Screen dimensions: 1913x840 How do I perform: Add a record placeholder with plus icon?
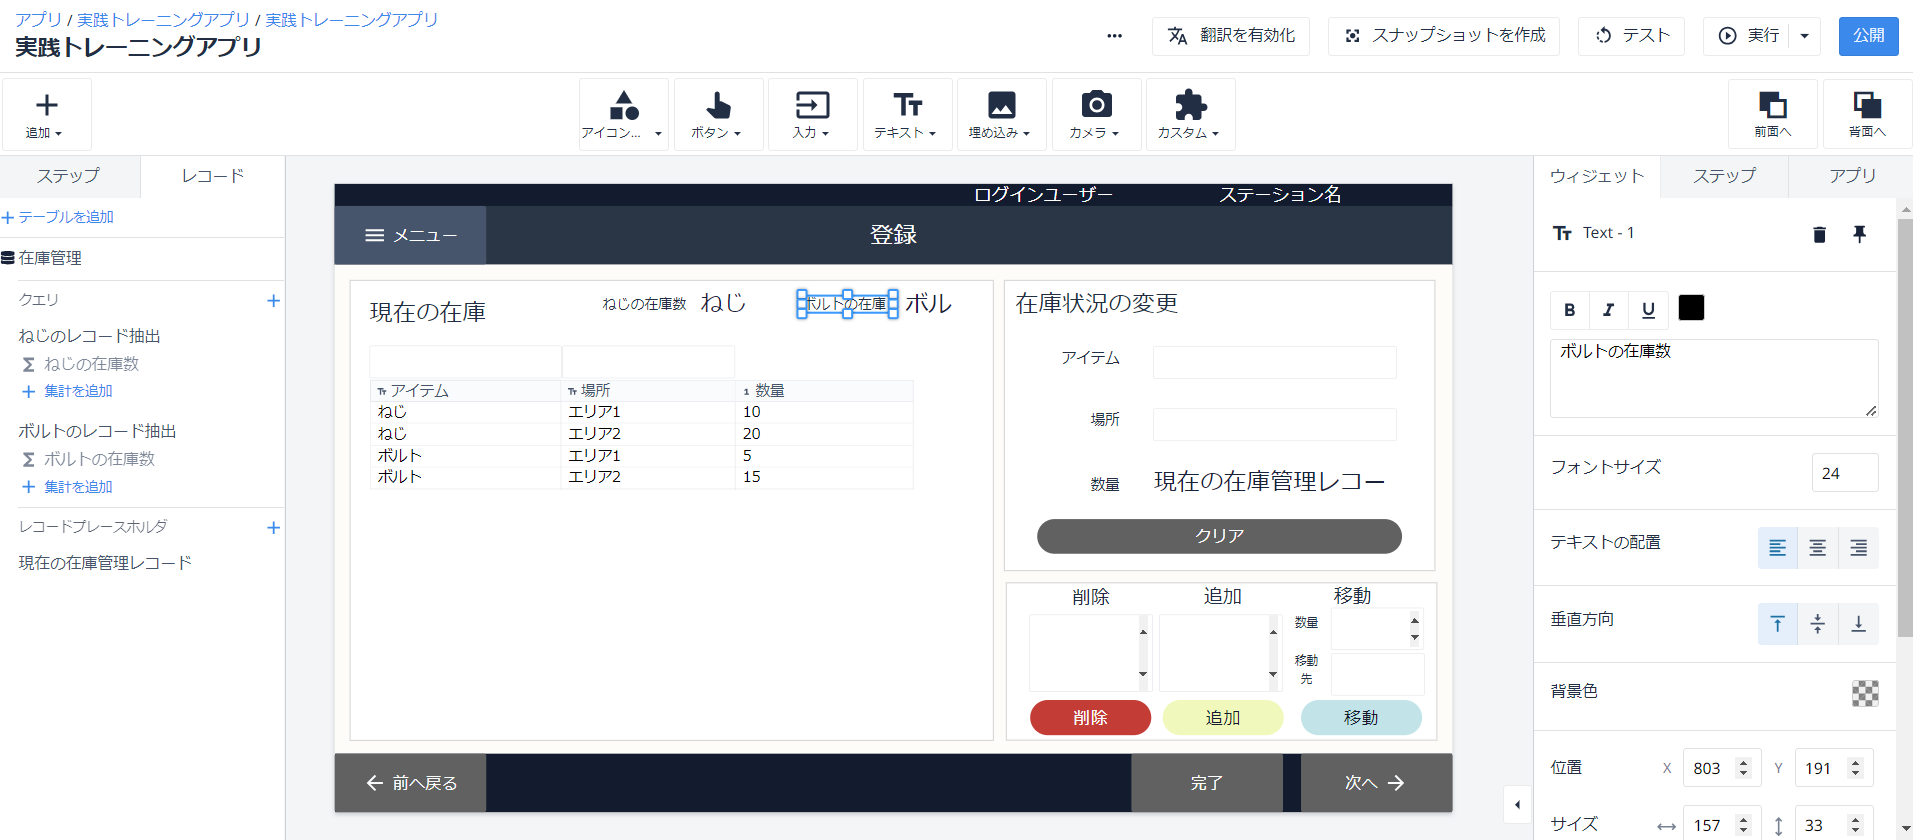coord(273,527)
